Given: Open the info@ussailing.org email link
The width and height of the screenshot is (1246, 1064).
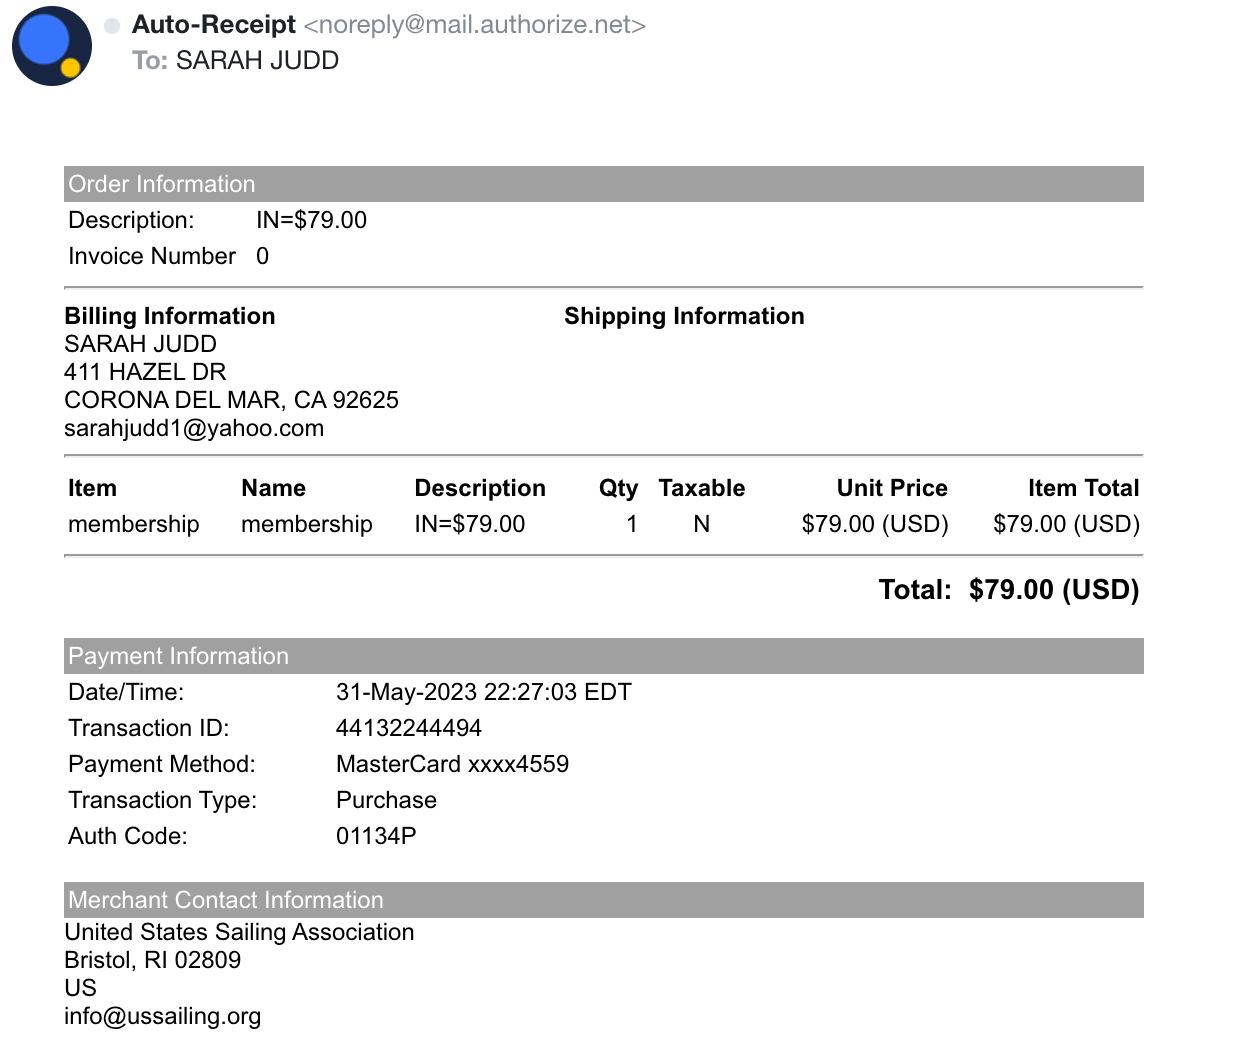Looking at the screenshot, I should click(x=162, y=1016).
